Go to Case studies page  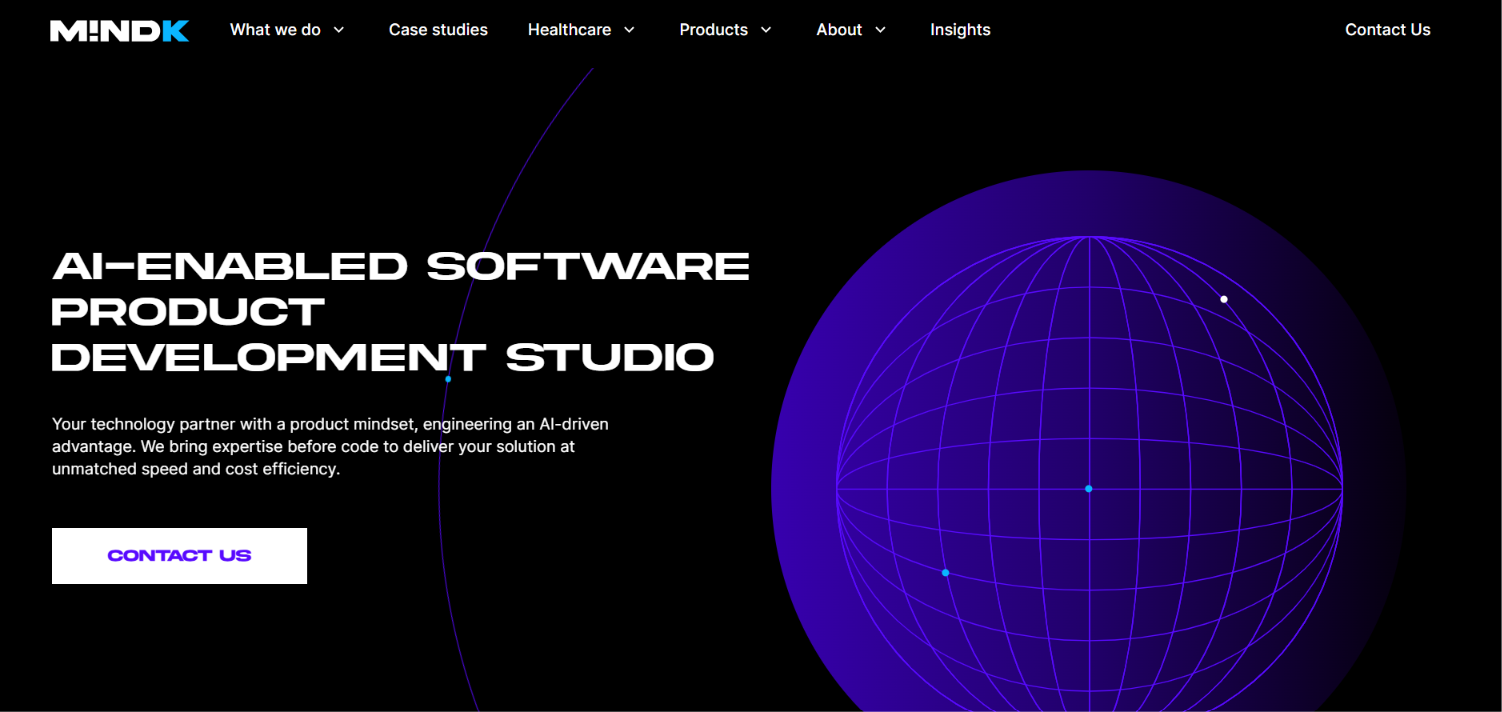pos(438,30)
